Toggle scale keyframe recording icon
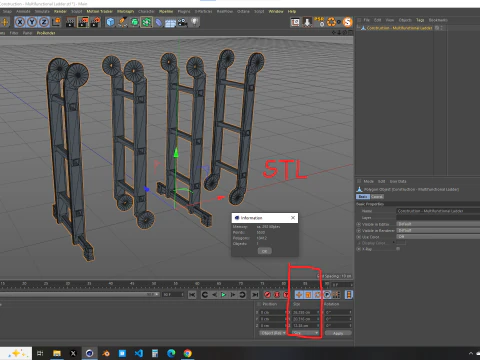The image size is (480, 360). pos(308,295)
